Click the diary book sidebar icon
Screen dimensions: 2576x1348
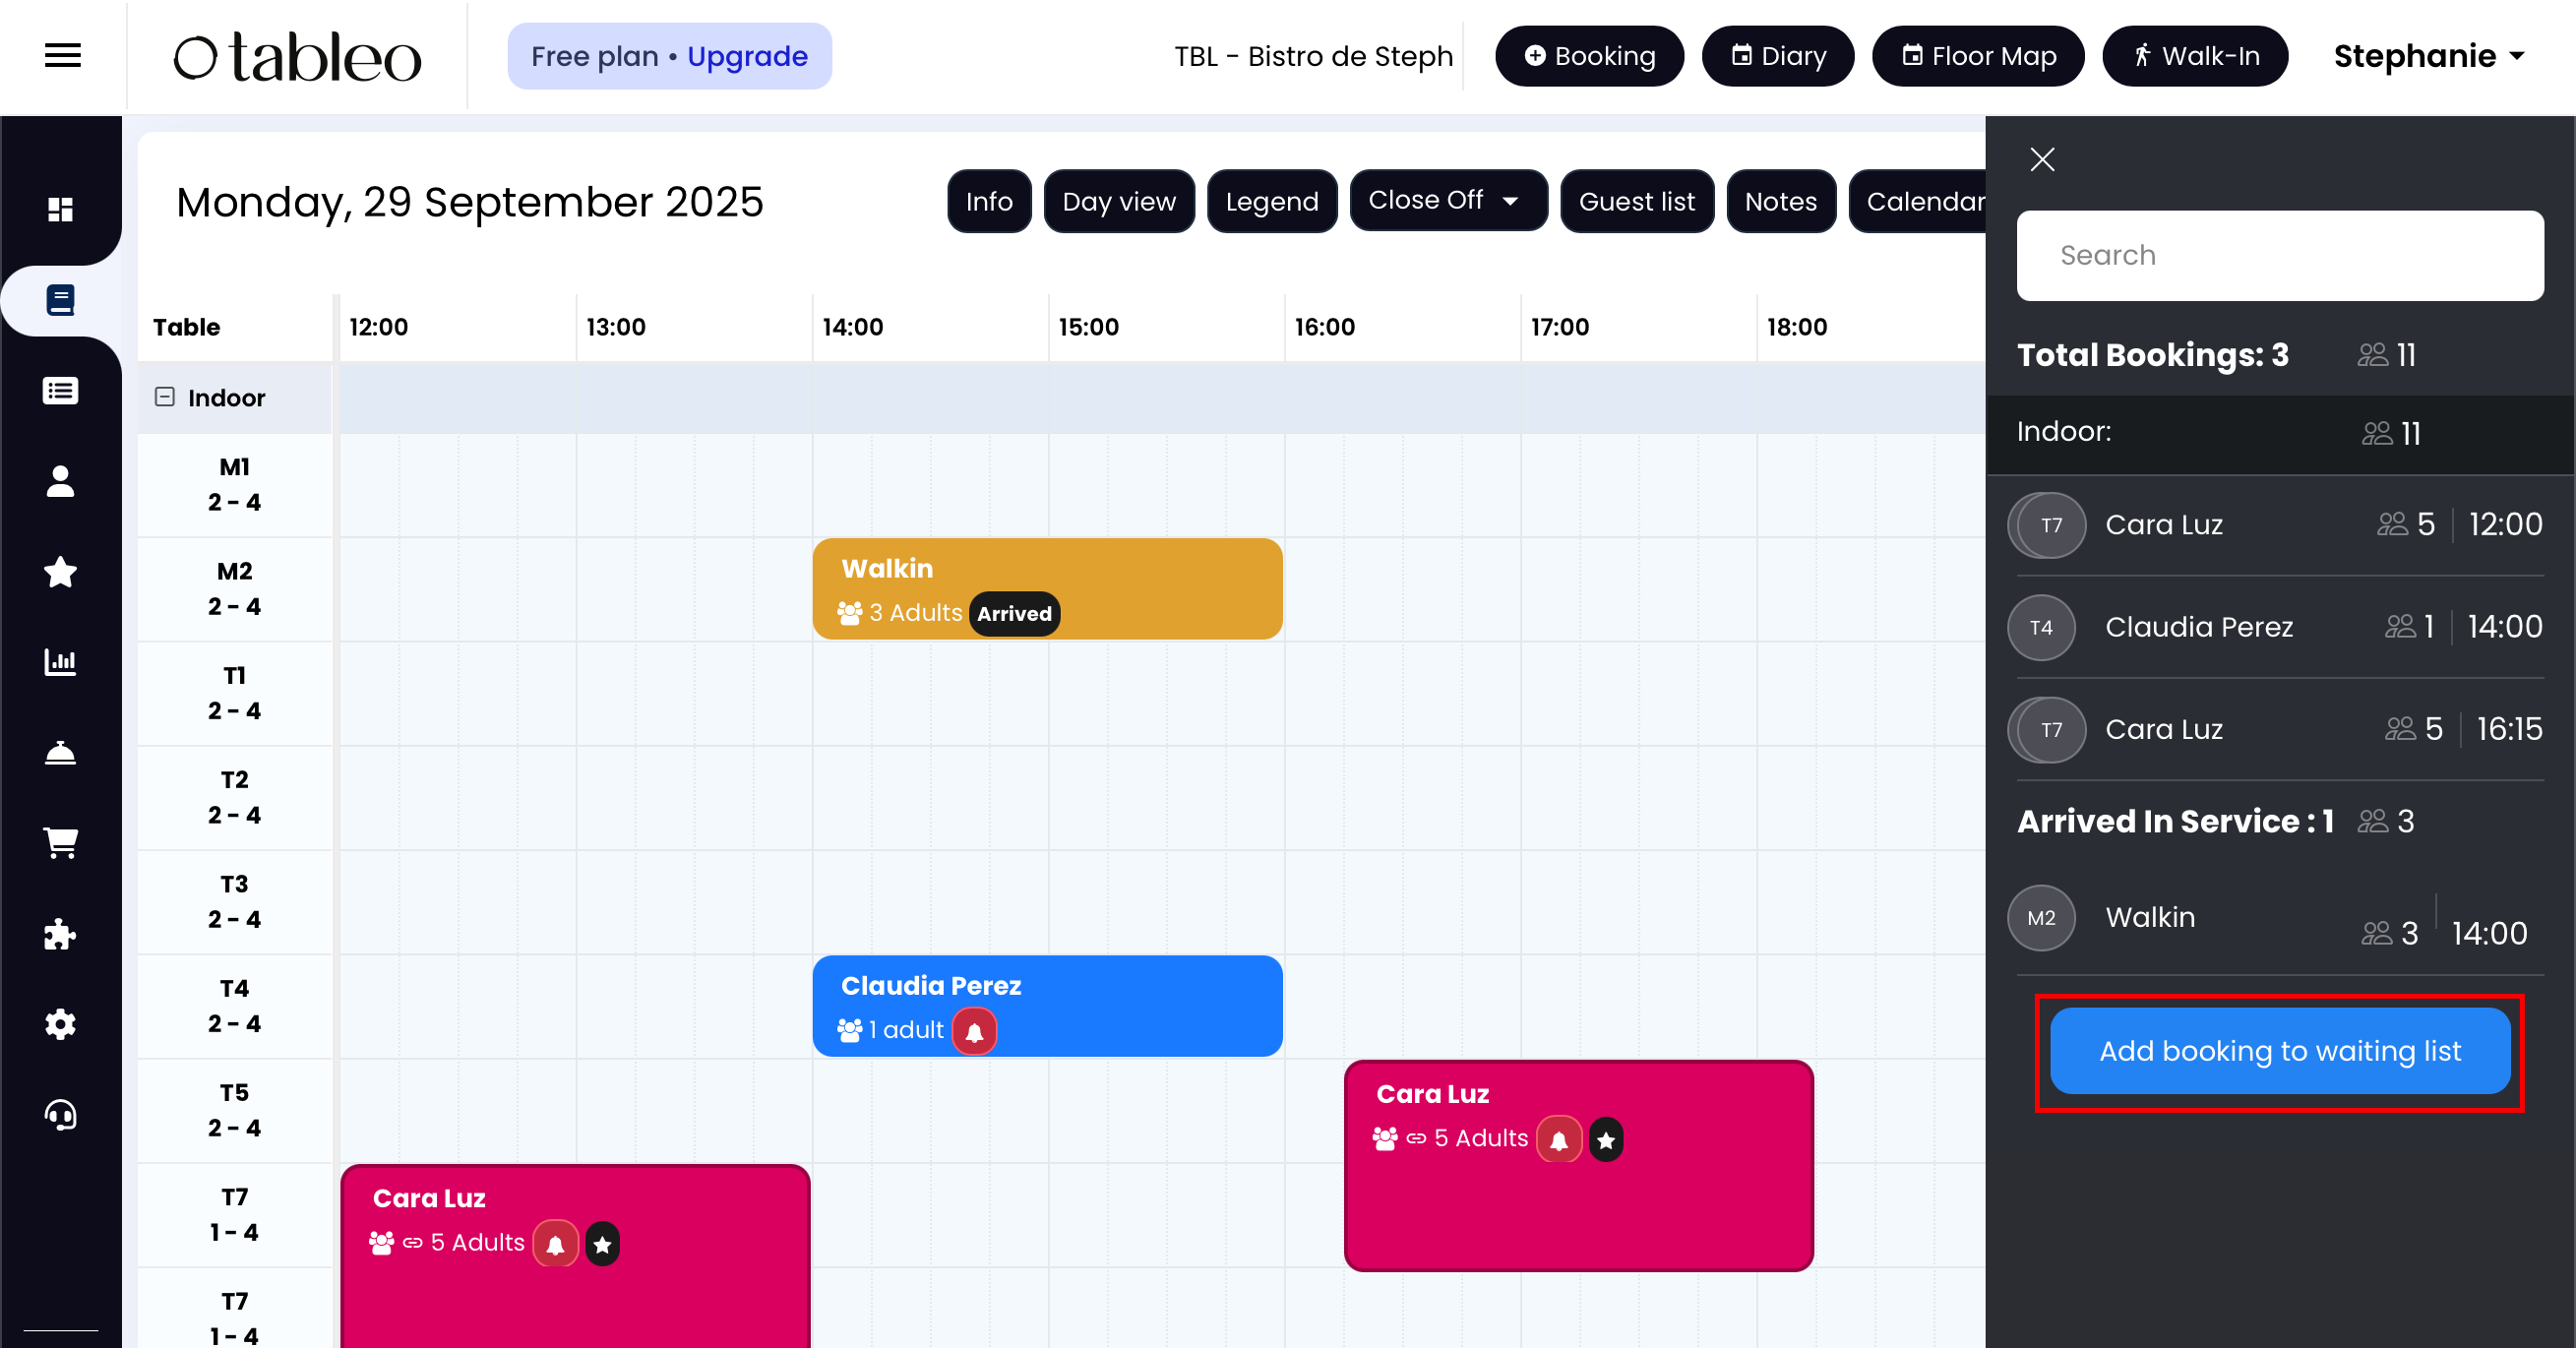pyautogui.click(x=61, y=300)
